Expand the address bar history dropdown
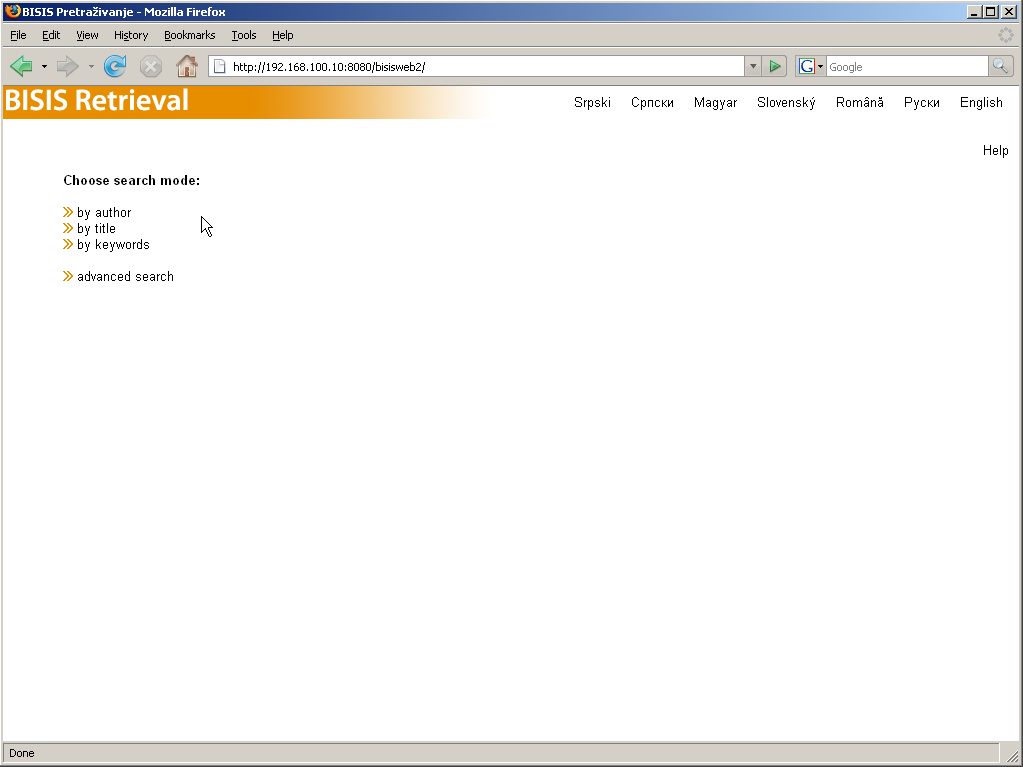Viewport: 1023px width, 767px height. 753,67
